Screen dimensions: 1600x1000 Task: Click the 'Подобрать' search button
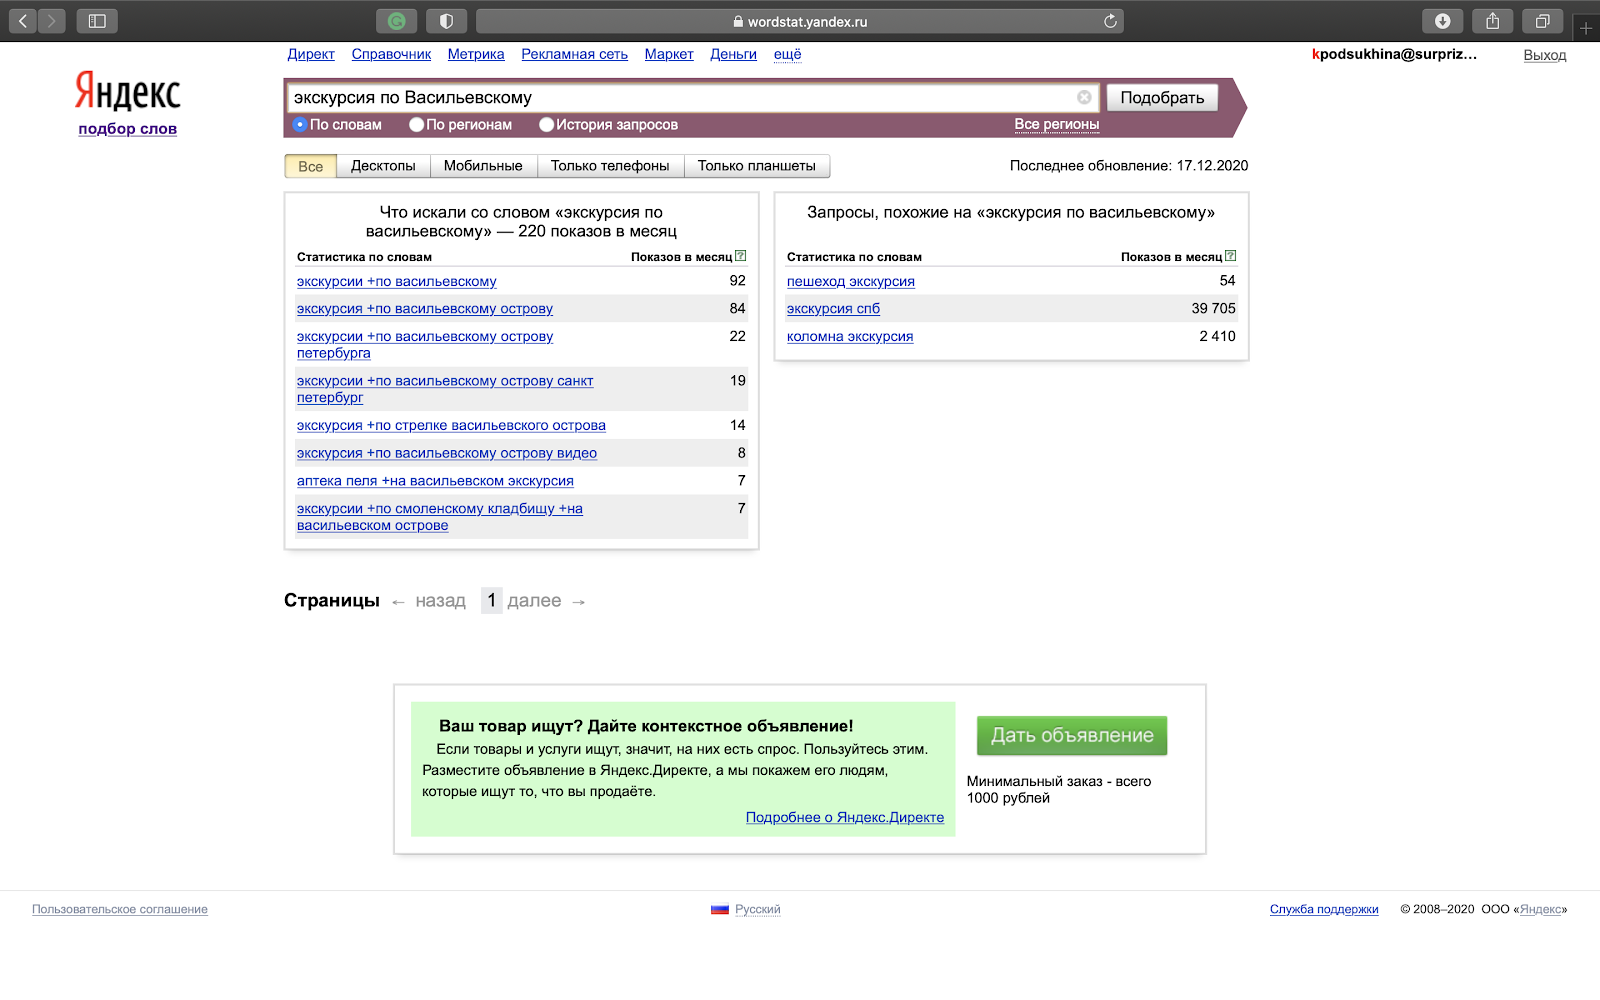[1162, 97]
